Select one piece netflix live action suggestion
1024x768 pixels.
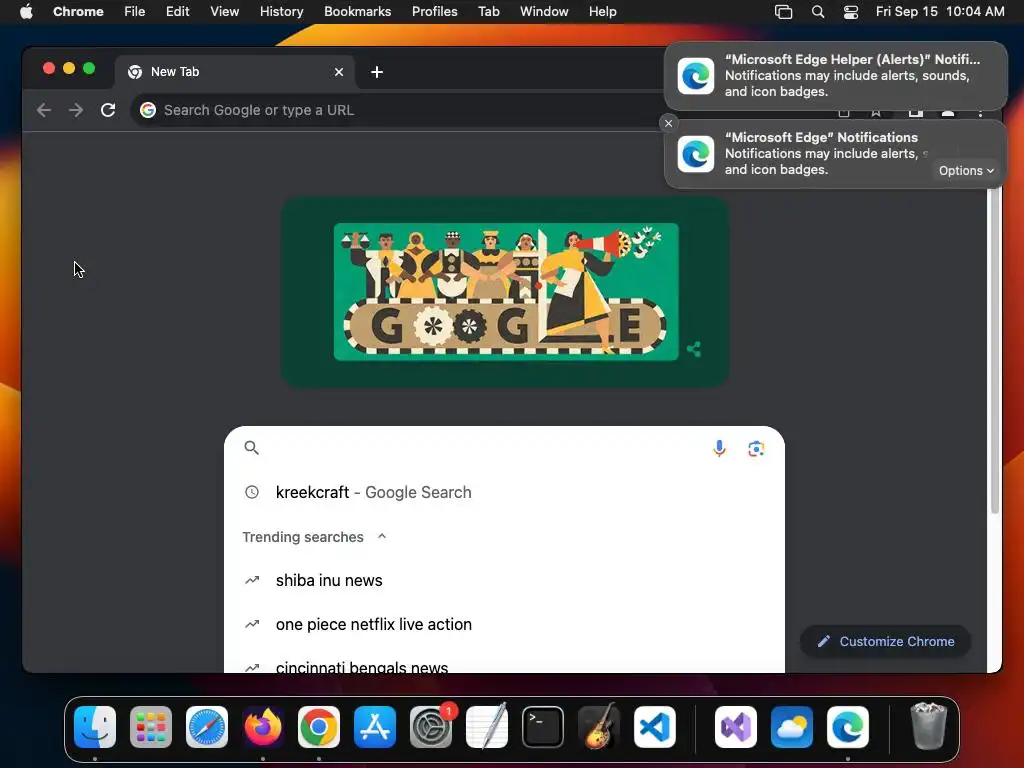504,624
